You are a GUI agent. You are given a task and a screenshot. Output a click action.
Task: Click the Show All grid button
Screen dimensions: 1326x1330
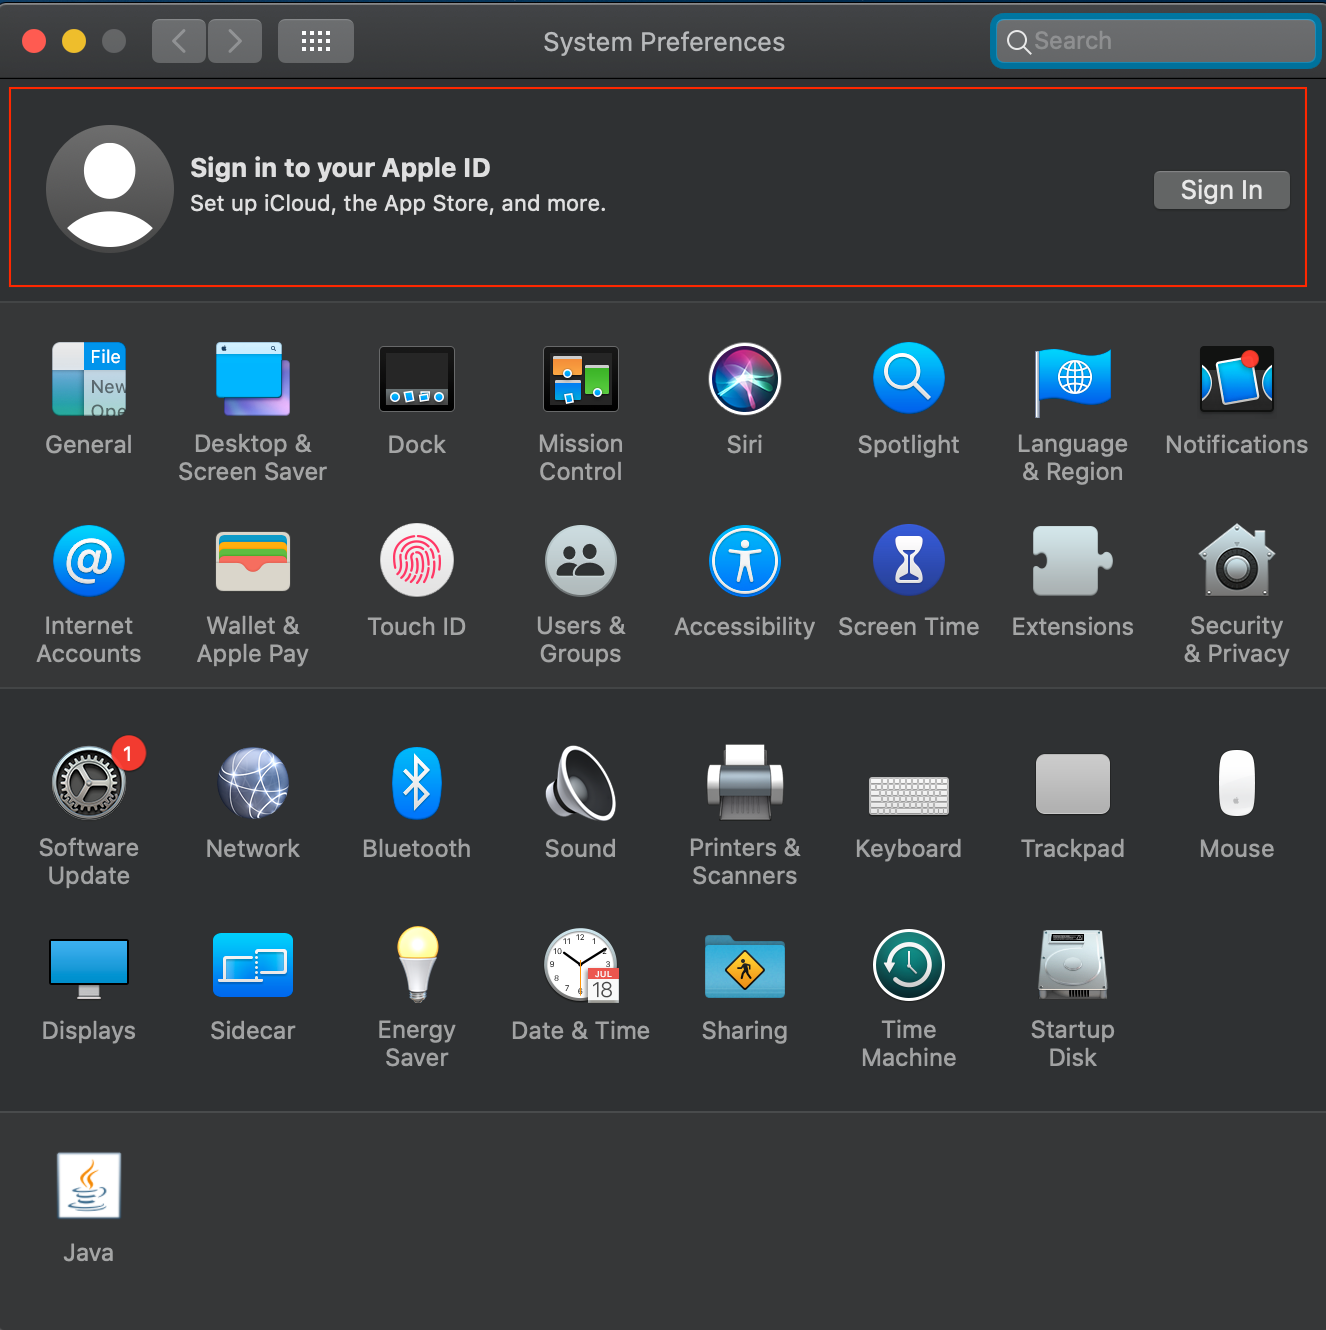[316, 41]
